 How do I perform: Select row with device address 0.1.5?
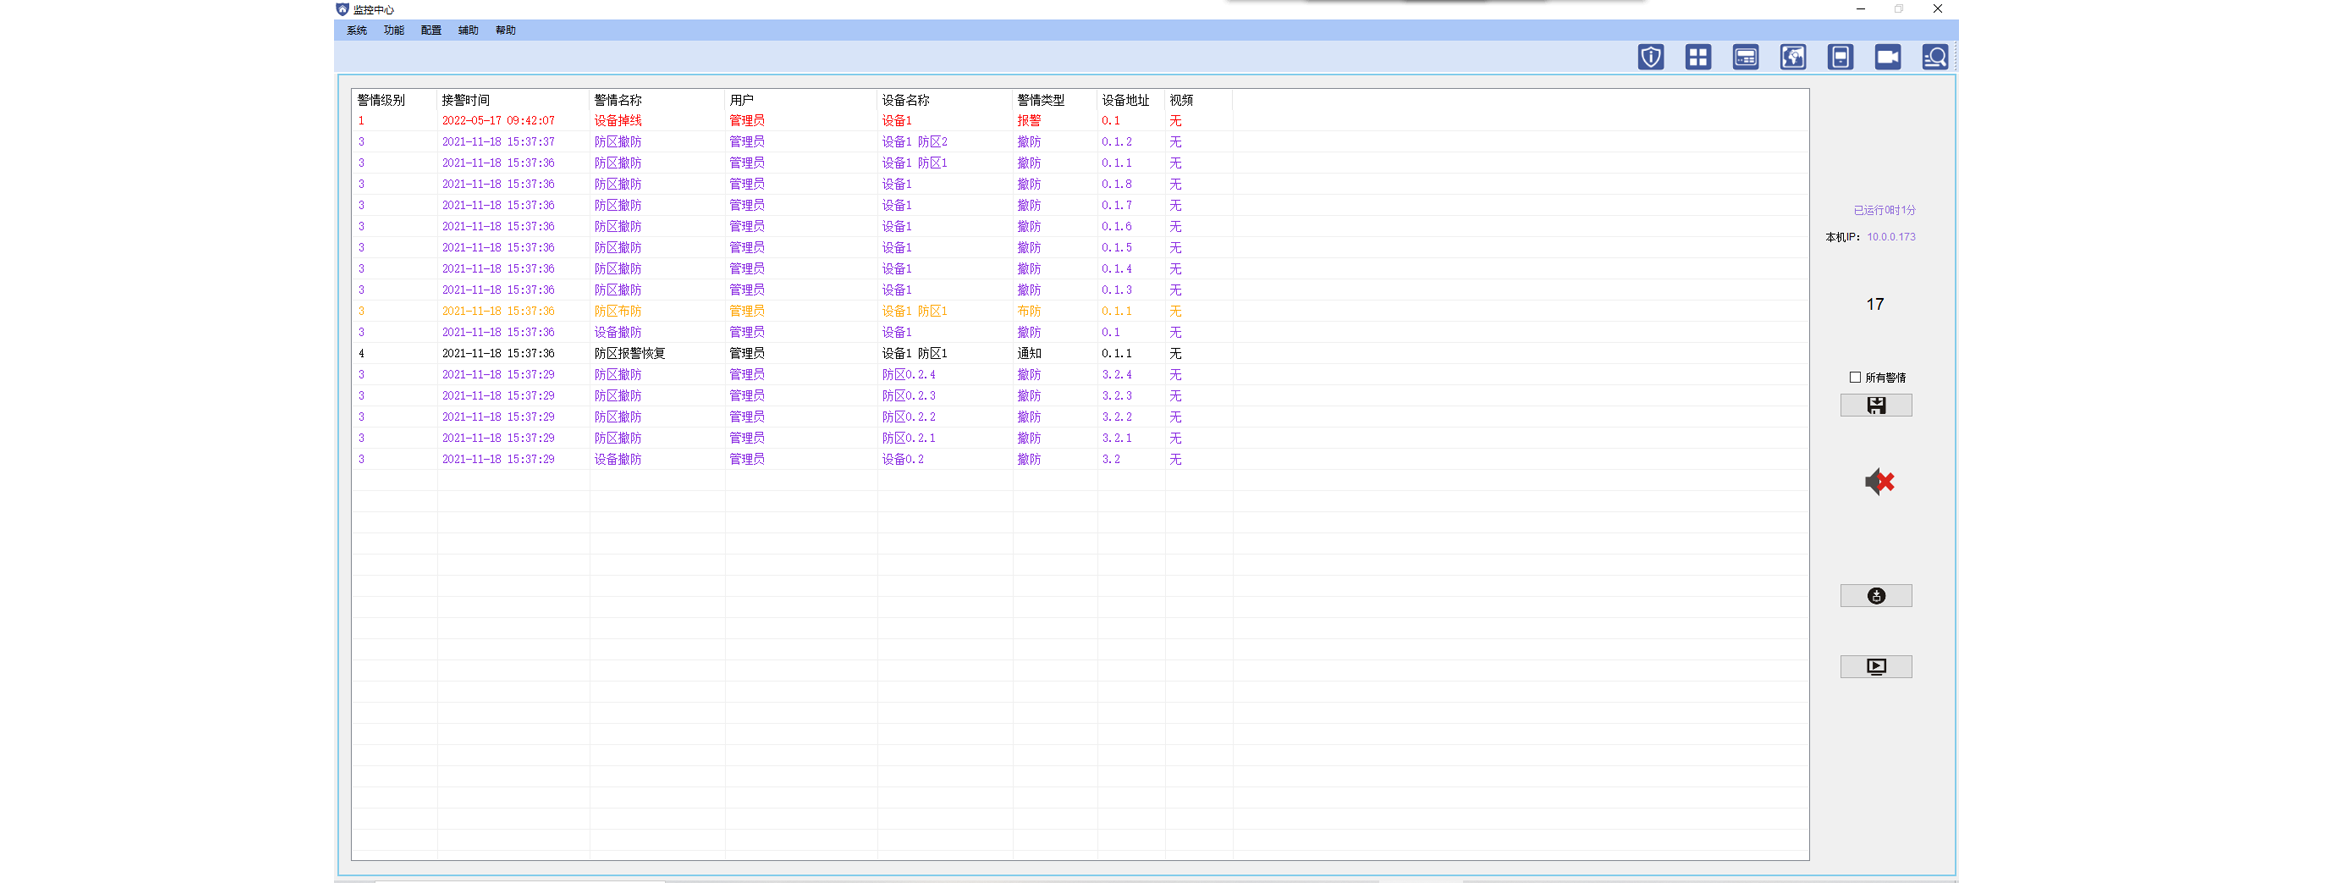pos(1080,247)
